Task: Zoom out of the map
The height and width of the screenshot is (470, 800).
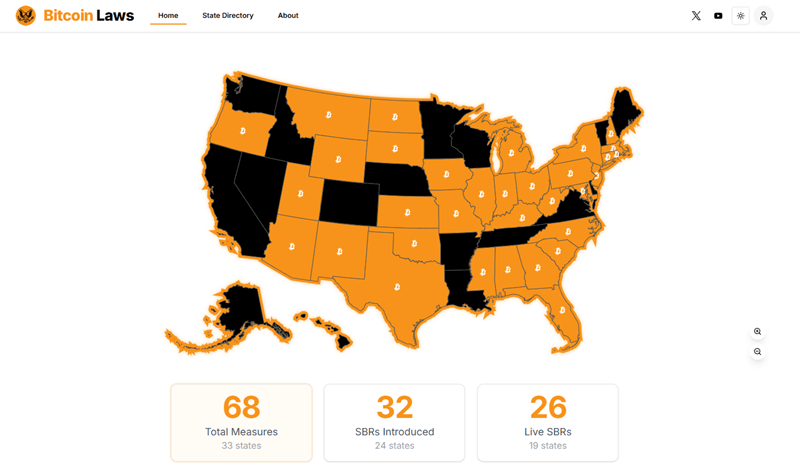Action: click(758, 352)
